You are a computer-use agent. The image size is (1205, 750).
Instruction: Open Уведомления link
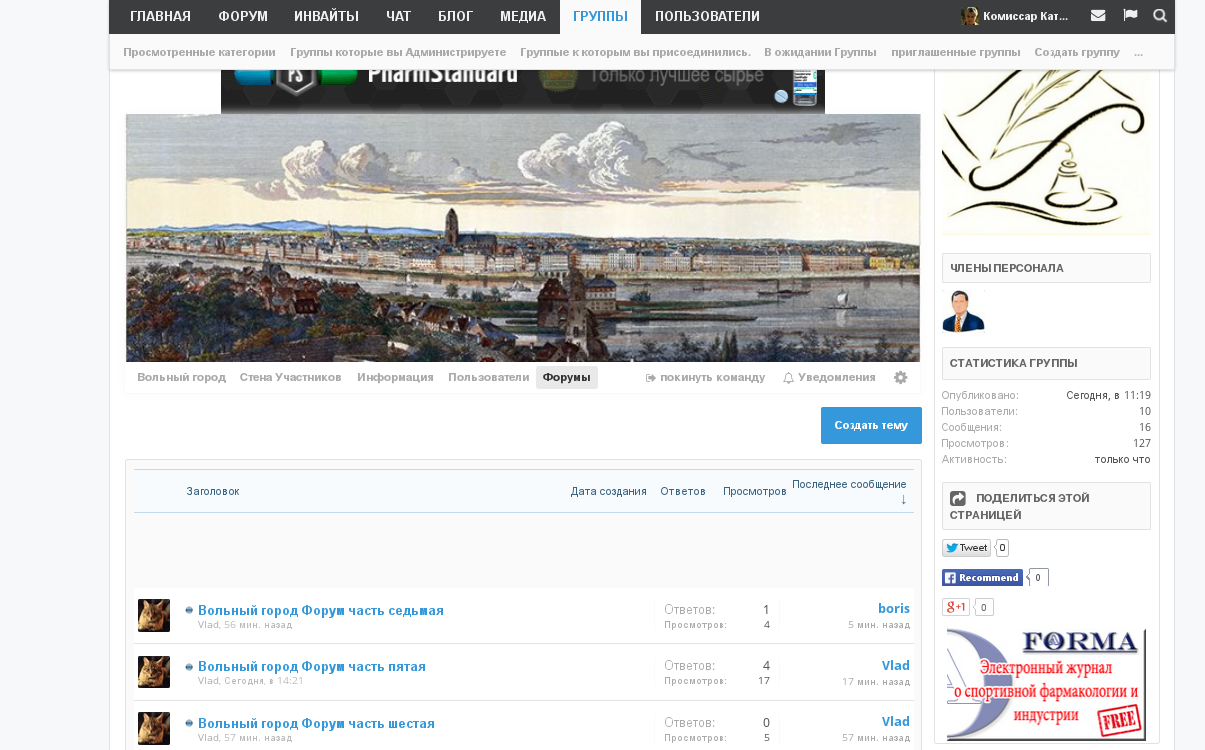[x=836, y=377]
